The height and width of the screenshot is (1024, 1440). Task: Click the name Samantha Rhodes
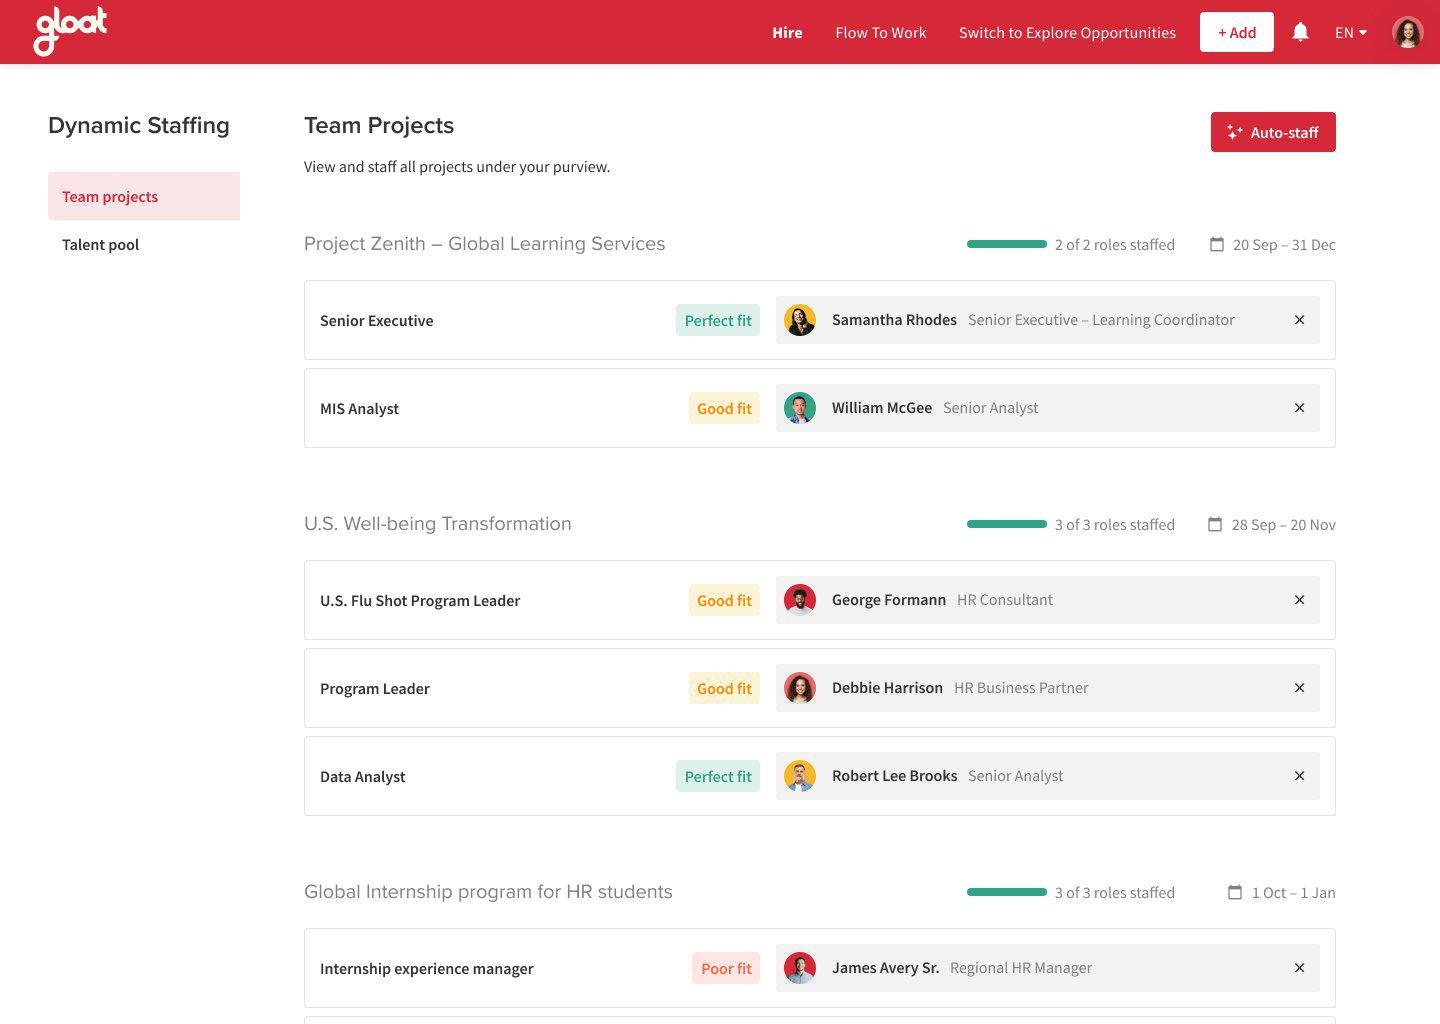pos(894,320)
